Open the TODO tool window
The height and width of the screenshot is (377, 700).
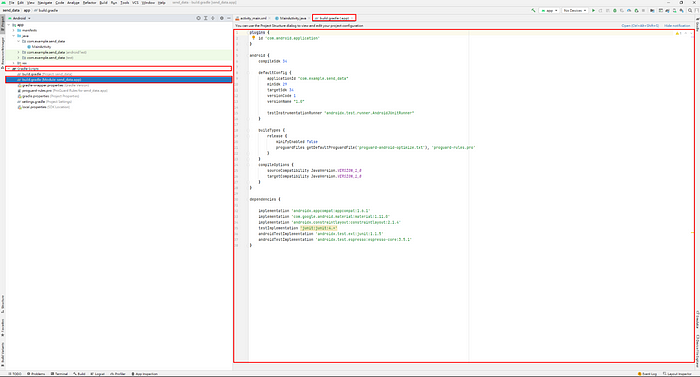point(15,374)
